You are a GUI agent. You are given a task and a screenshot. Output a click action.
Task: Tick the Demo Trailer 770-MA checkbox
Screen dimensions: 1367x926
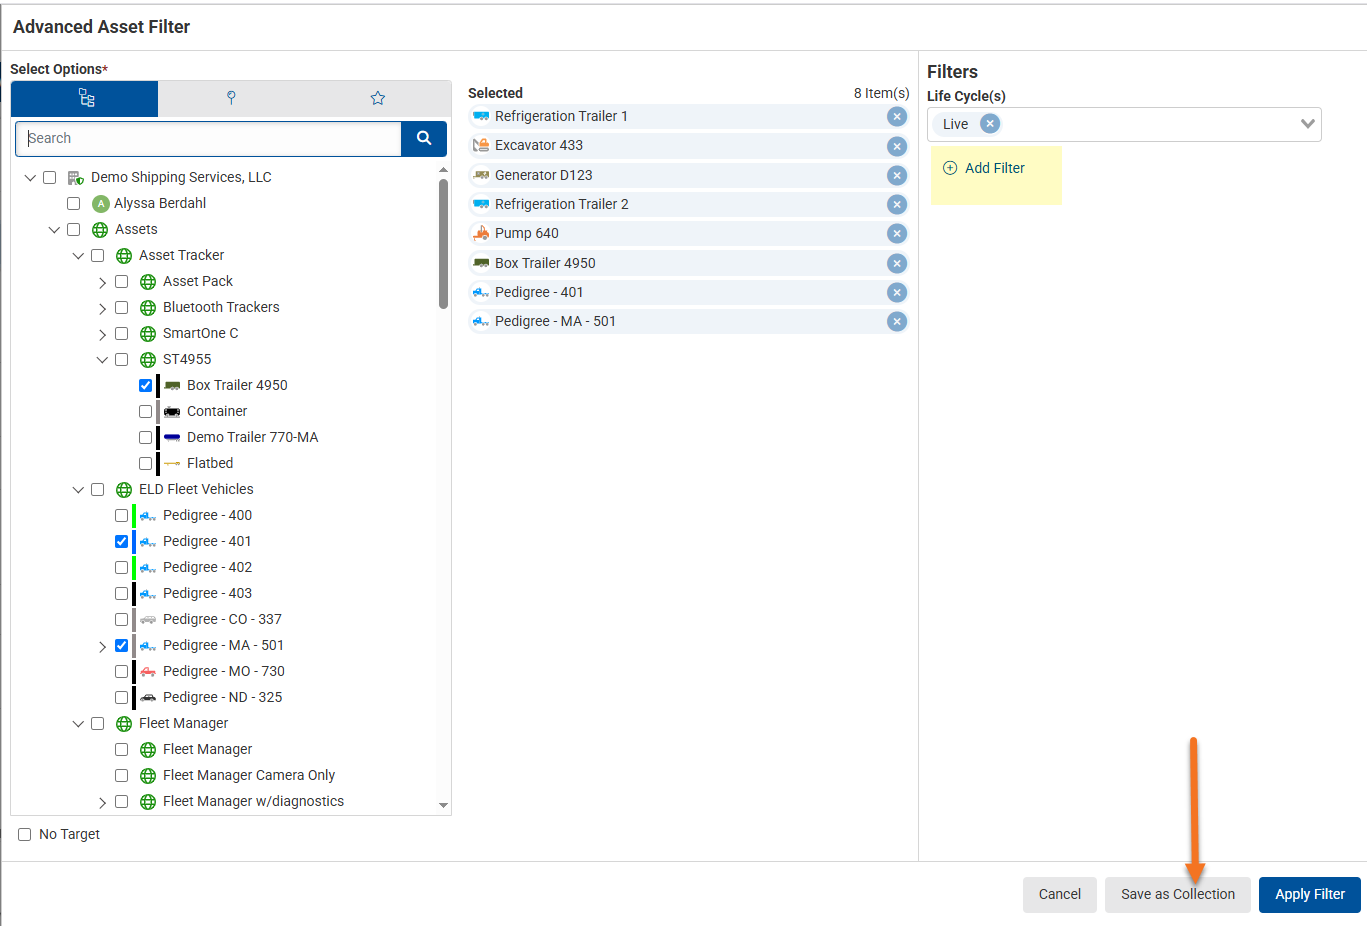pyautogui.click(x=146, y=438)
